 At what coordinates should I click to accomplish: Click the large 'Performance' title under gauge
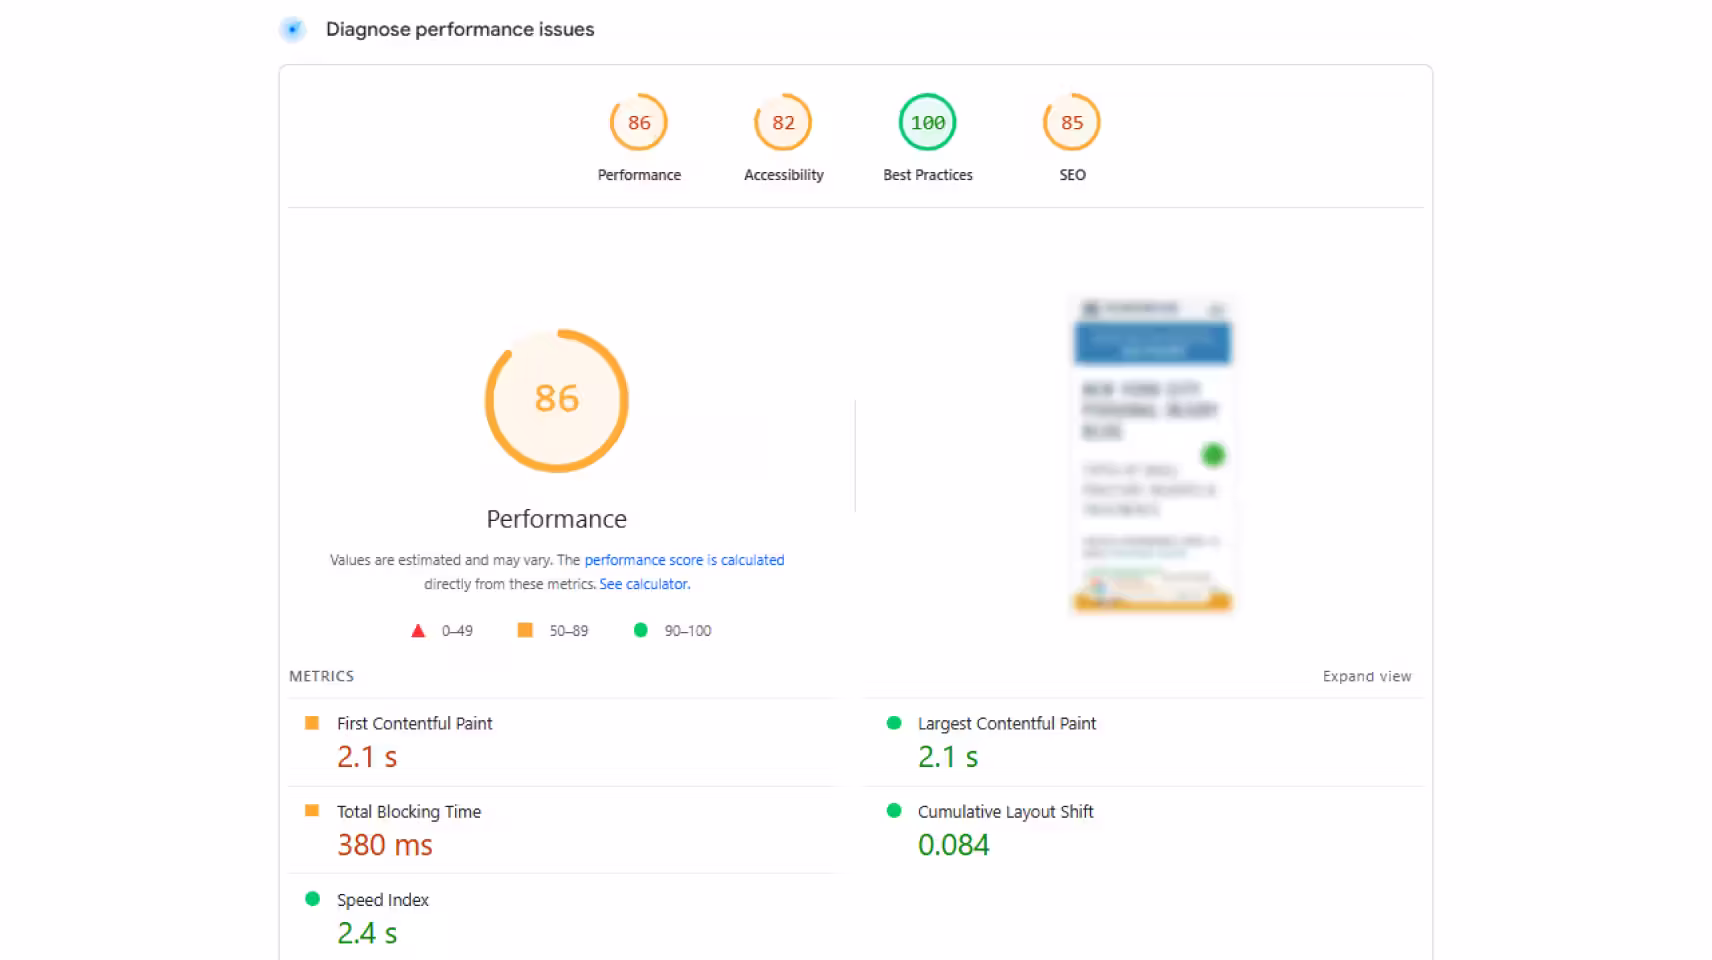557,519
